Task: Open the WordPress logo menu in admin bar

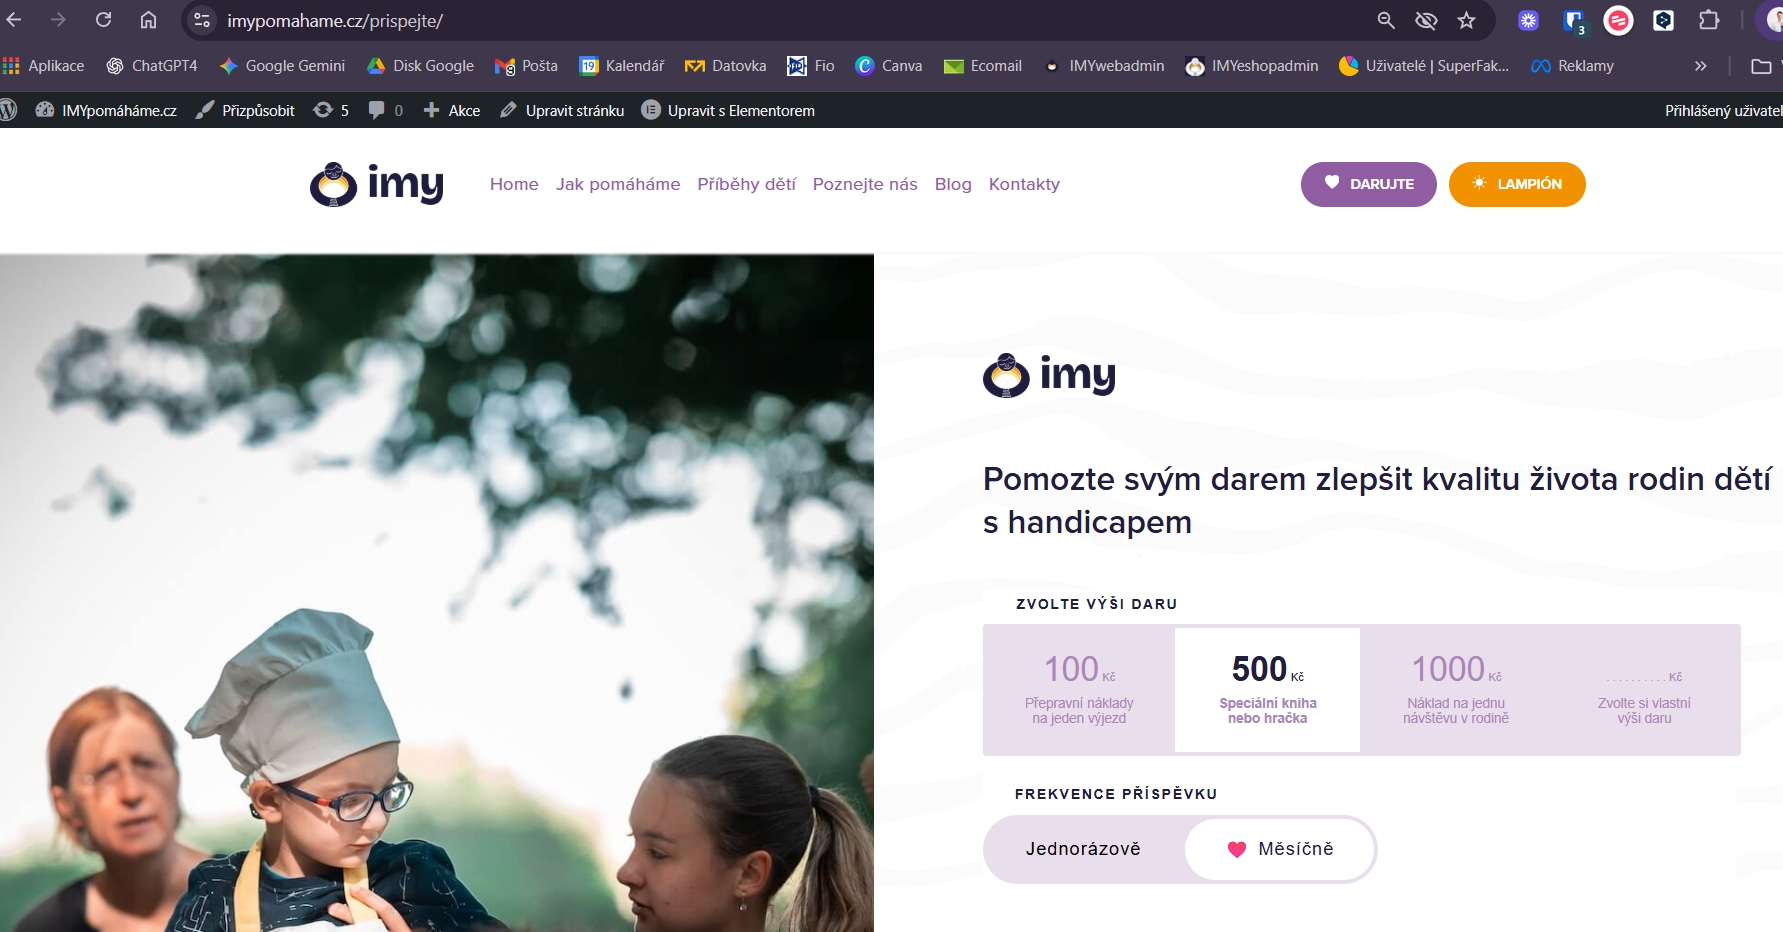Action: pos(9,110)
